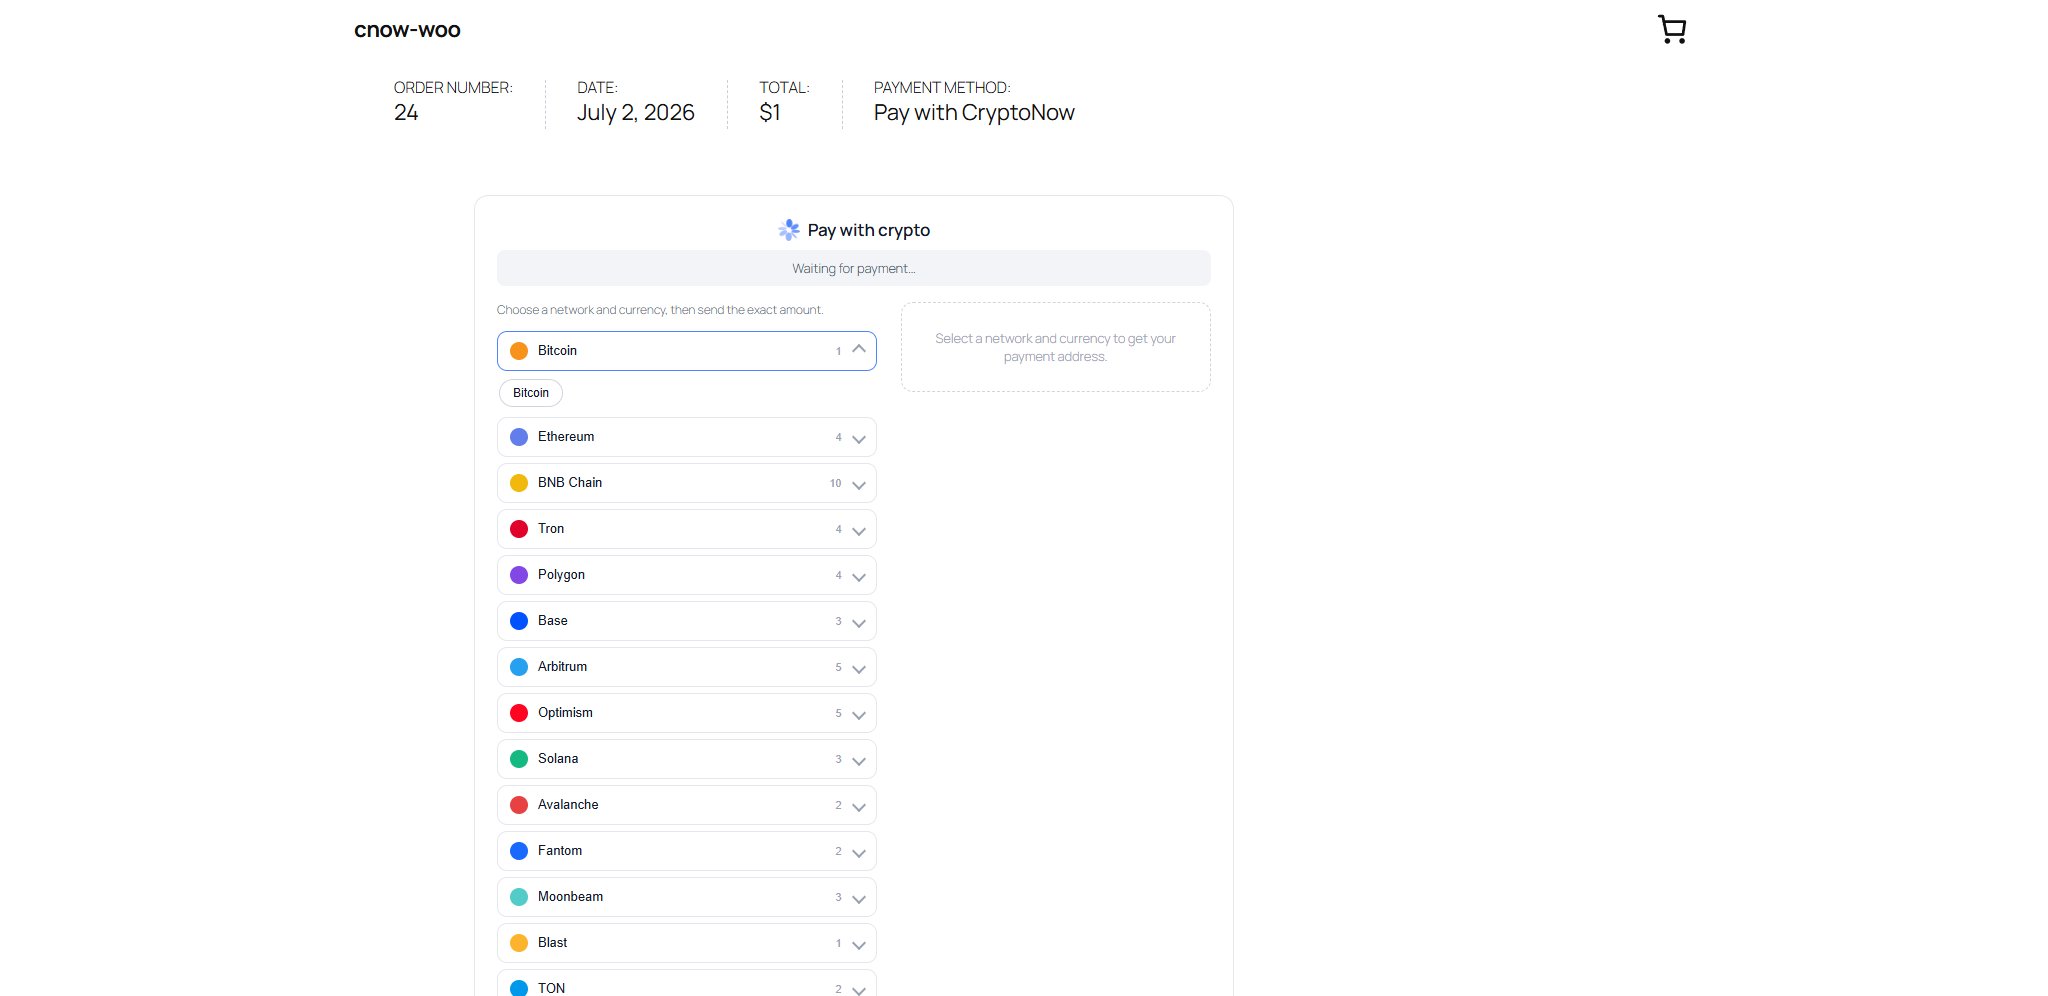Viewport: 2048px width, 996px height.
Task: Open the Blast network chevron
Action: [x=858, y=944]
